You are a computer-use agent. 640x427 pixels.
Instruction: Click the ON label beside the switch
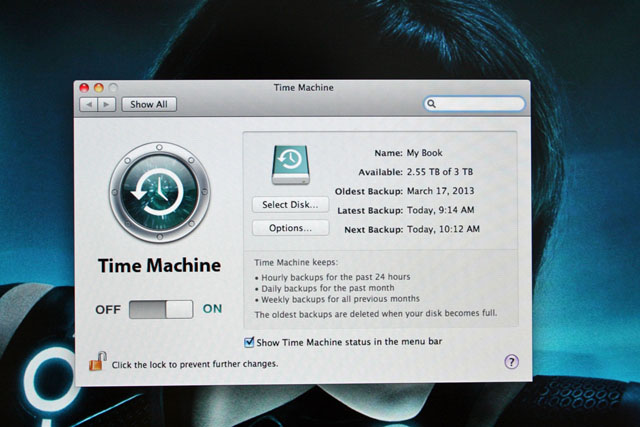tap(212, 309)
